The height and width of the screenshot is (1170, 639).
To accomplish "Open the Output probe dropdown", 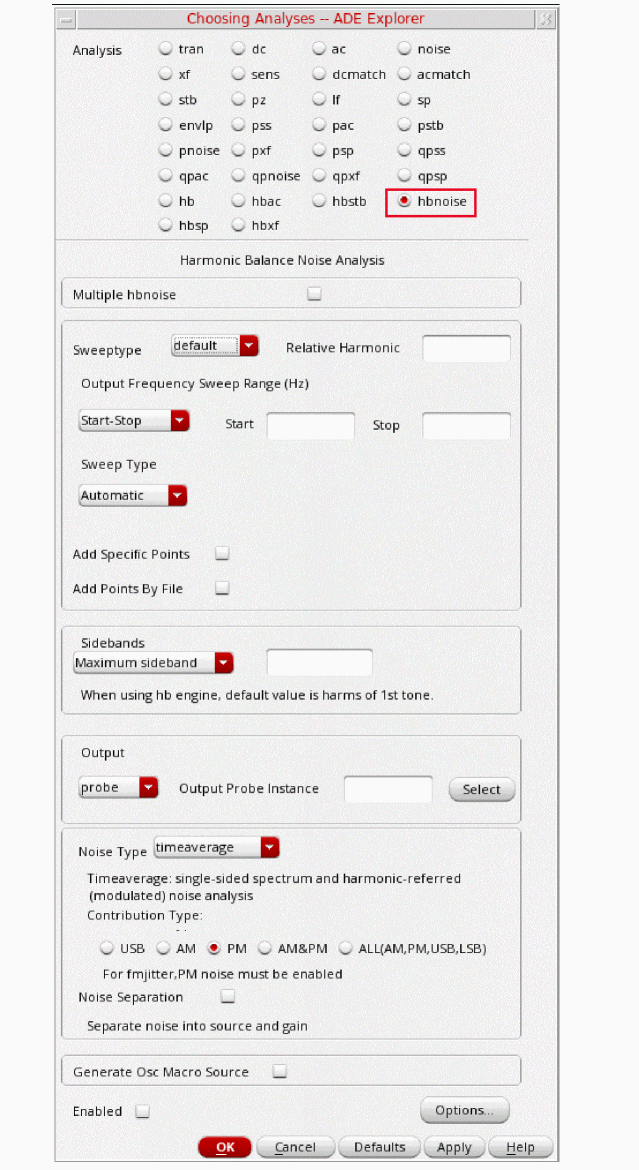I will pos(119,788).
